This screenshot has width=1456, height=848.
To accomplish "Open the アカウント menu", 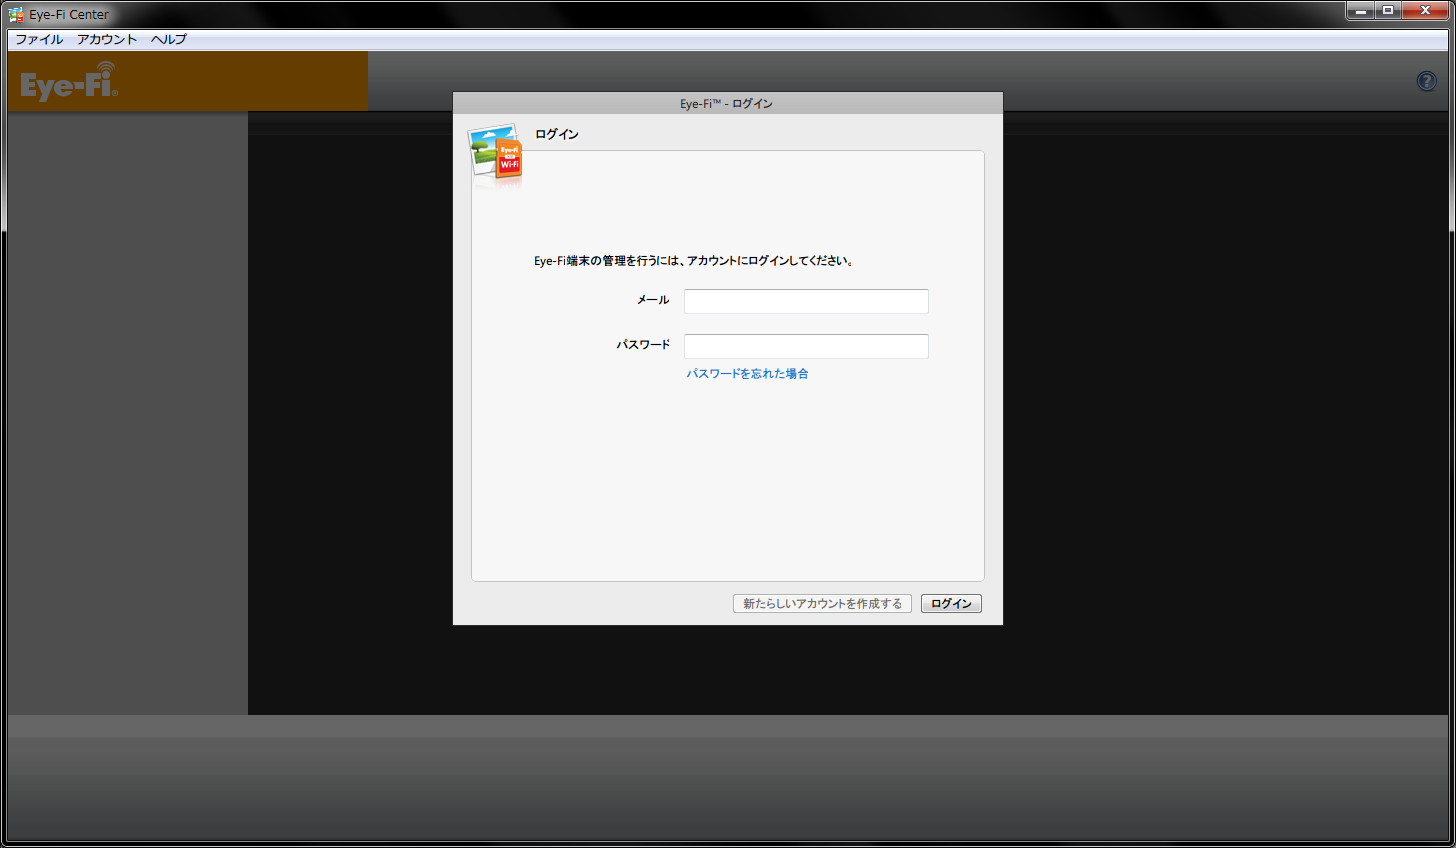I will [107, 39].
